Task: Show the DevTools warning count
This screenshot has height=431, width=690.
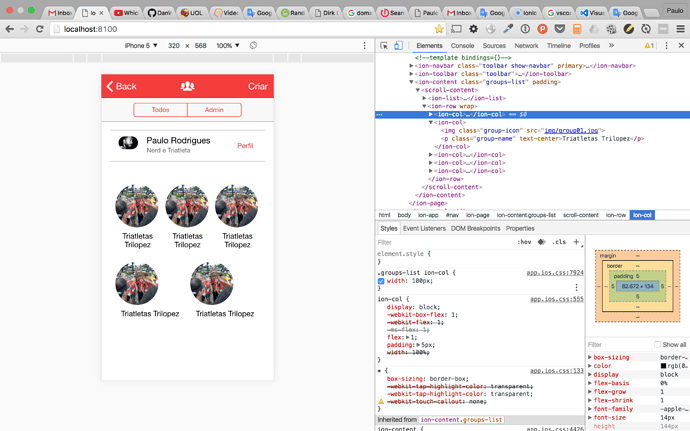Action: [649, 45]
